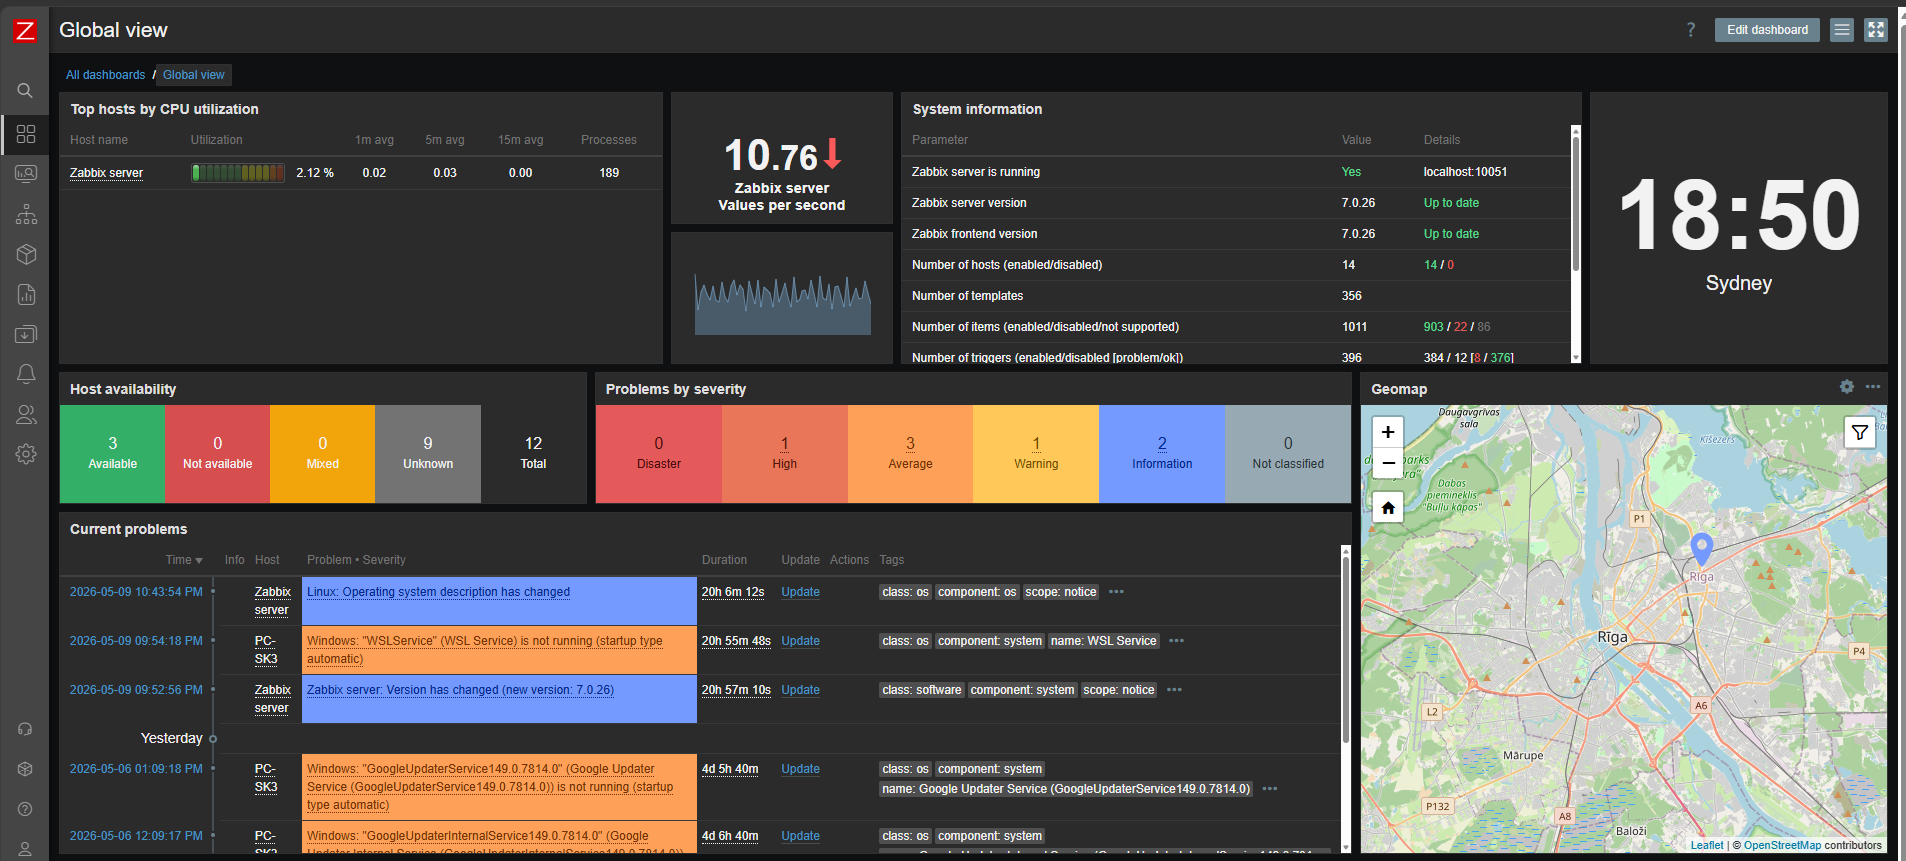The width and height of the screenshot is (1906, 861).
Task: Click the High severity tile
Action: pos(785,454)
